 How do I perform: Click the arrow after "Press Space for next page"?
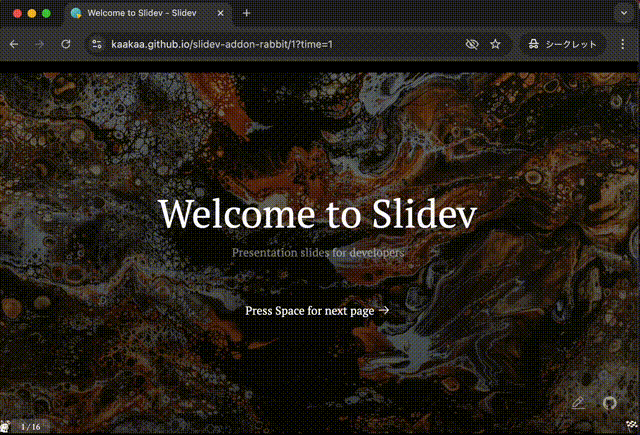pos(384,311)
